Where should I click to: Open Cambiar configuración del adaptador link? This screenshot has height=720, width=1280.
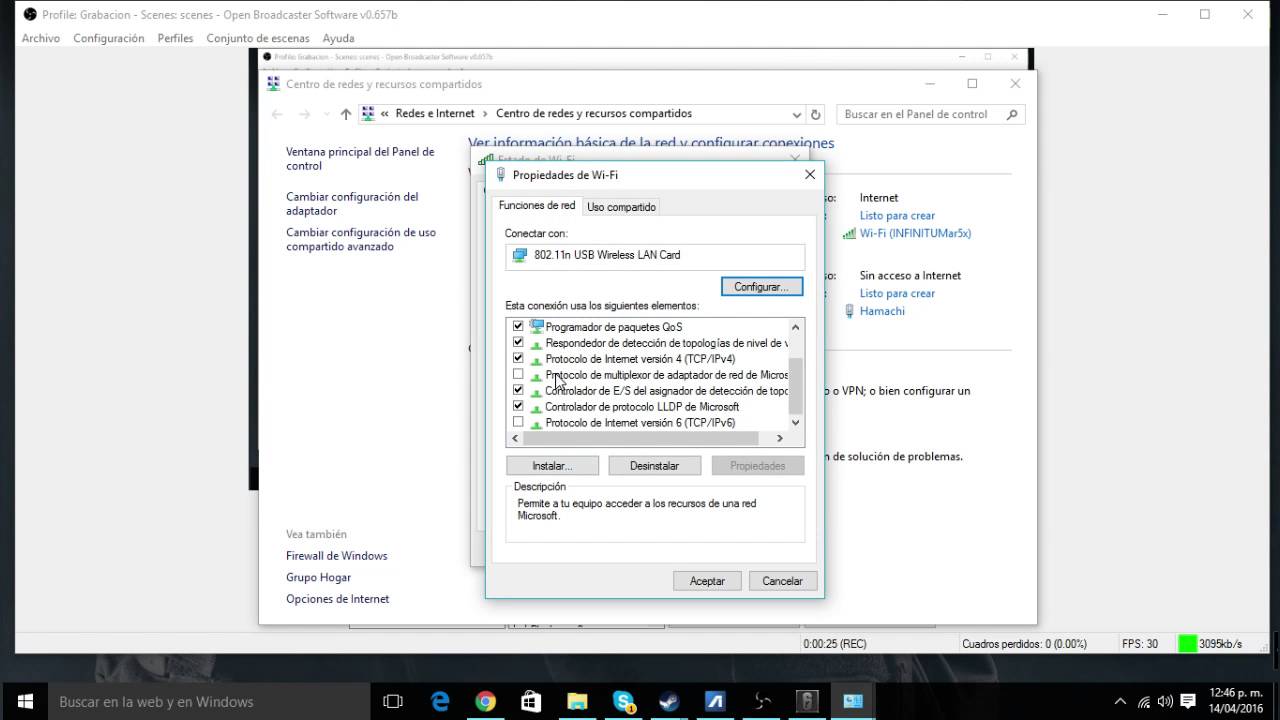coord(352,204)
